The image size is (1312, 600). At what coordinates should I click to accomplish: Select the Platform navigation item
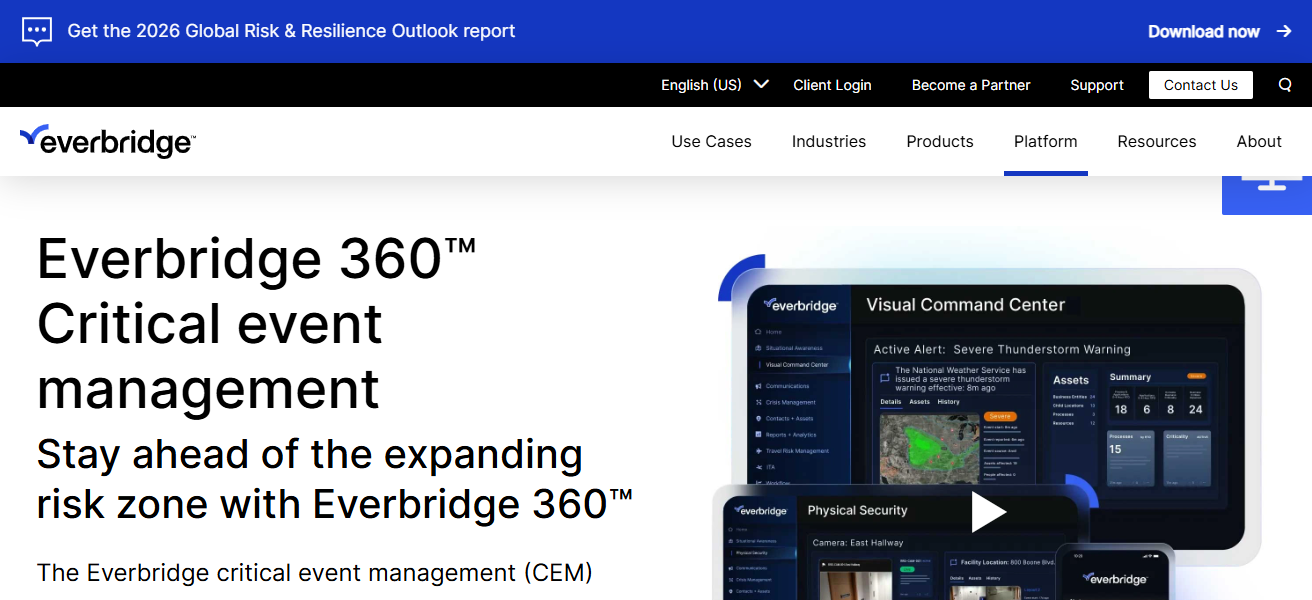pos(1045,141)
